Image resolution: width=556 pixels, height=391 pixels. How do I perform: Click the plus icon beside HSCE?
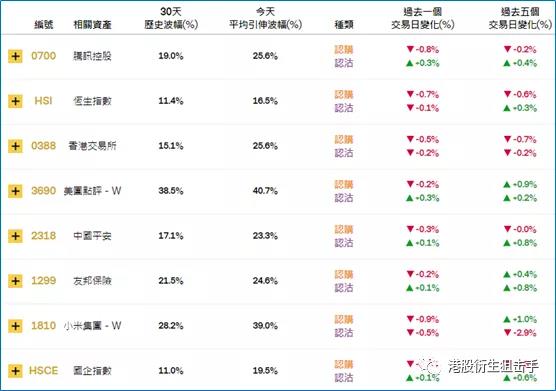(15, 371)
